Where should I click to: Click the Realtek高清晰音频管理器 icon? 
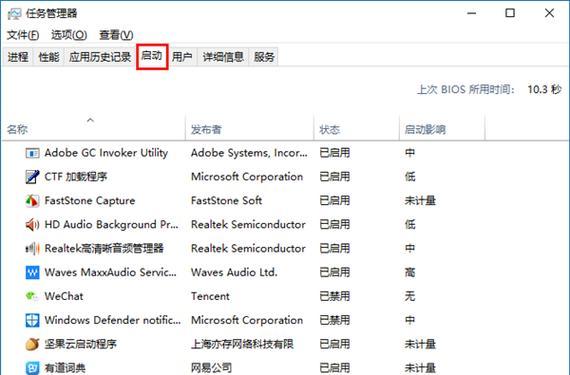pyautogui.click(x=32, y=249)
